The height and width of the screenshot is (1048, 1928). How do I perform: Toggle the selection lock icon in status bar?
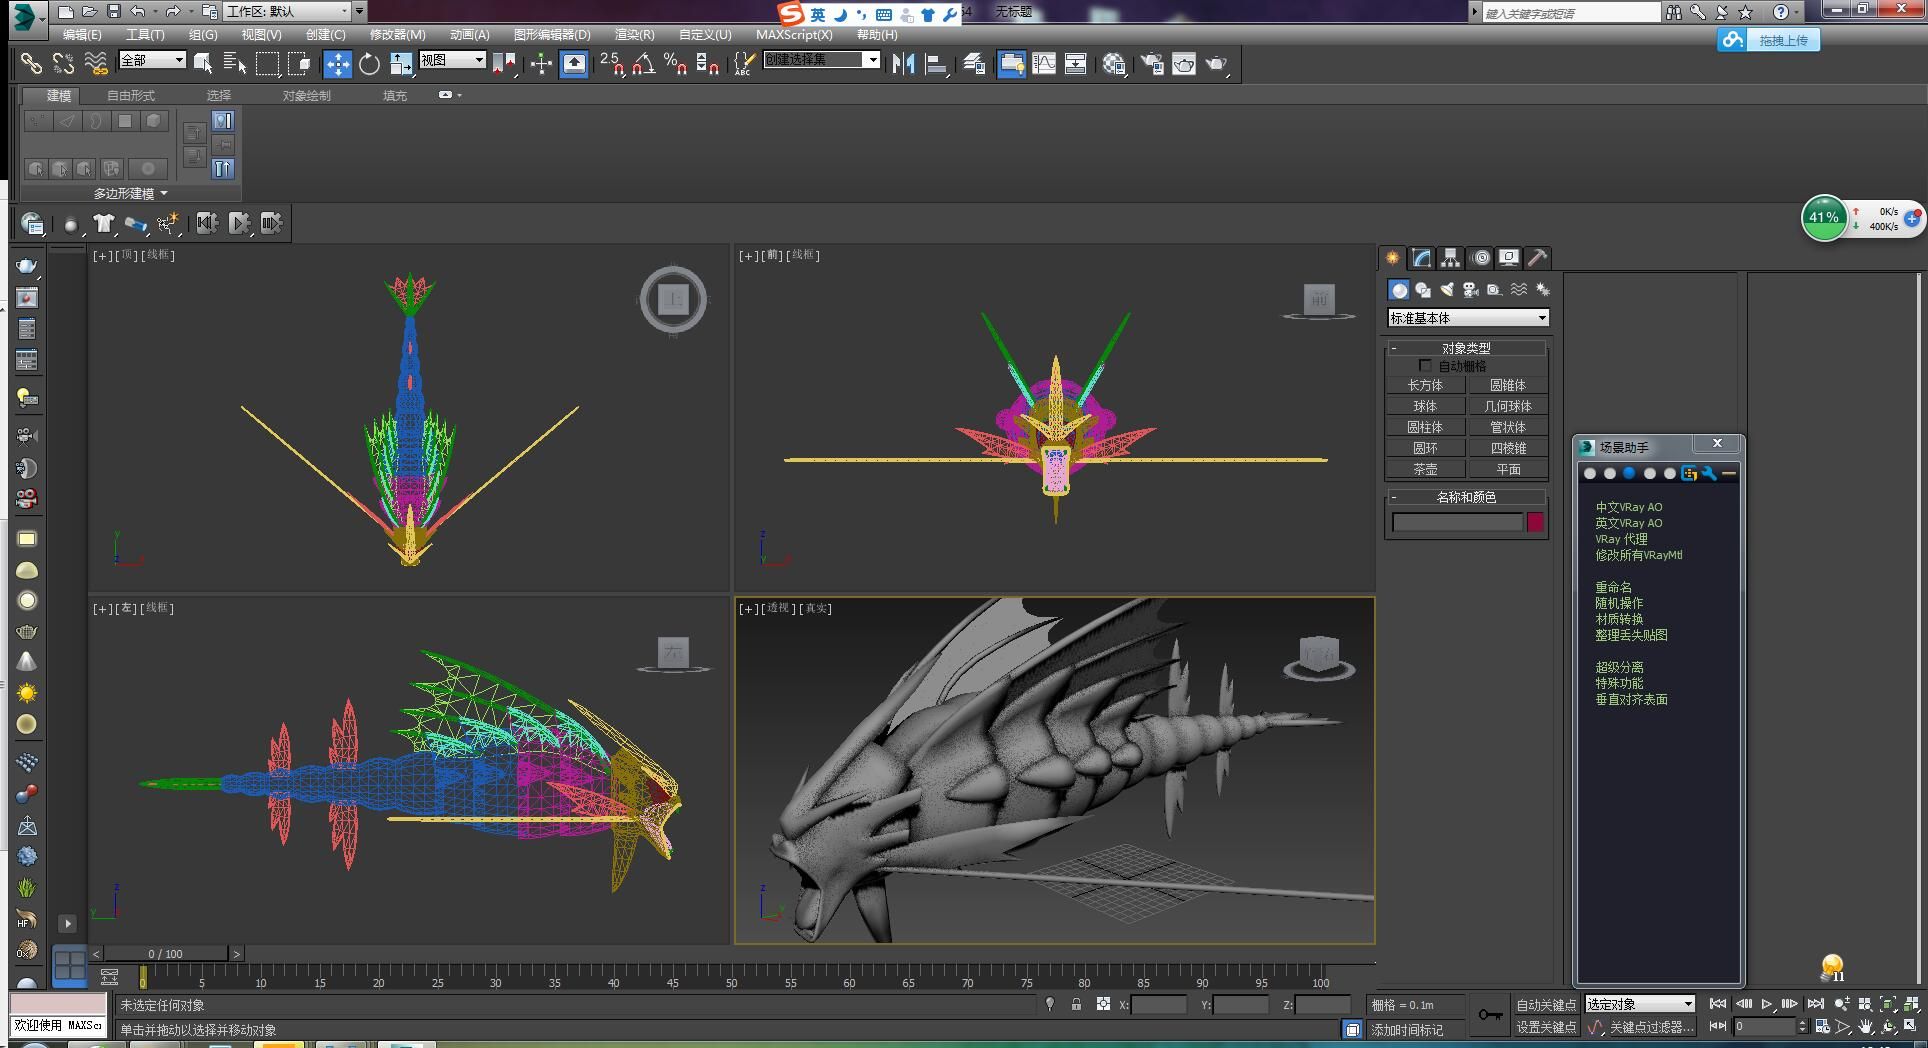[1076, 1004]
